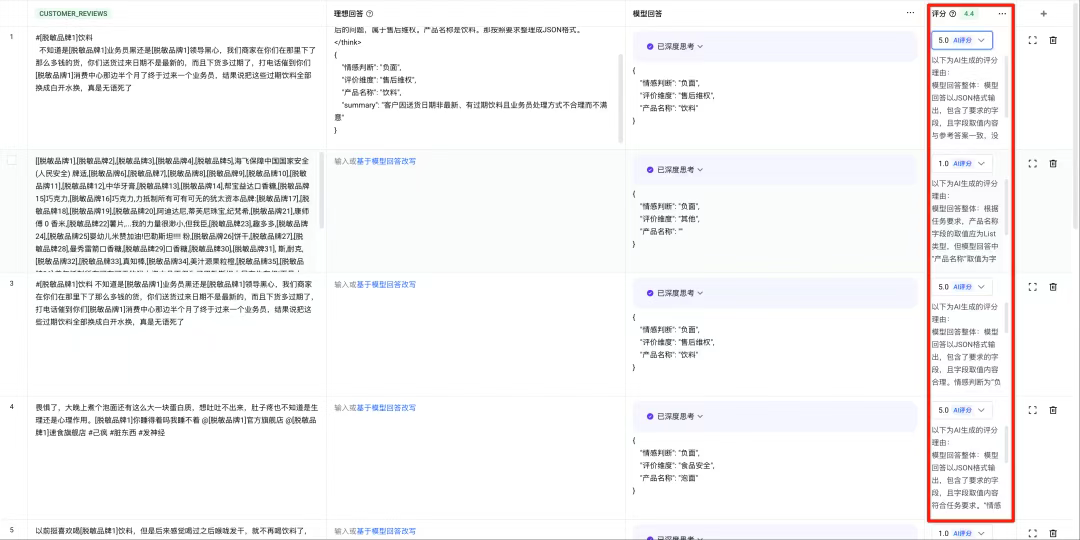Image resolution: width=1080 pixels, height=540 pixels.
Task: Open the 模型回答 column three-dot menu
Action: (x=910, y=14)
